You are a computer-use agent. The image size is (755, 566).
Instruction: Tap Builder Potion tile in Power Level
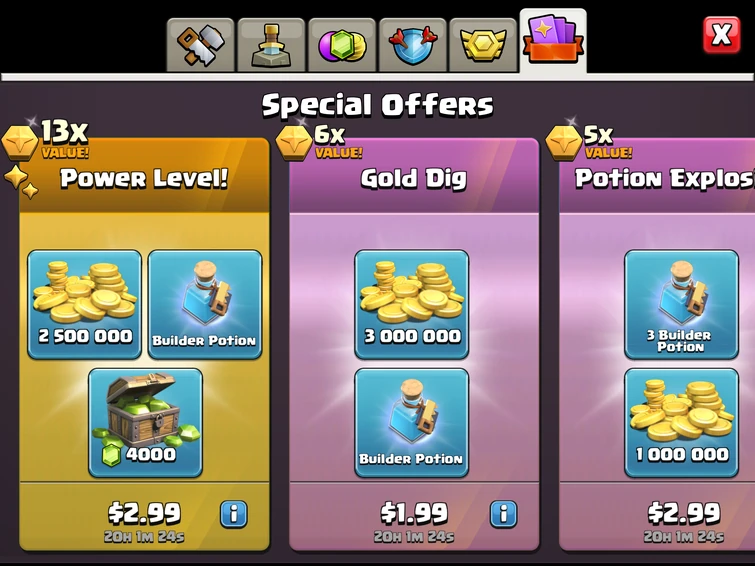(205, 304)
